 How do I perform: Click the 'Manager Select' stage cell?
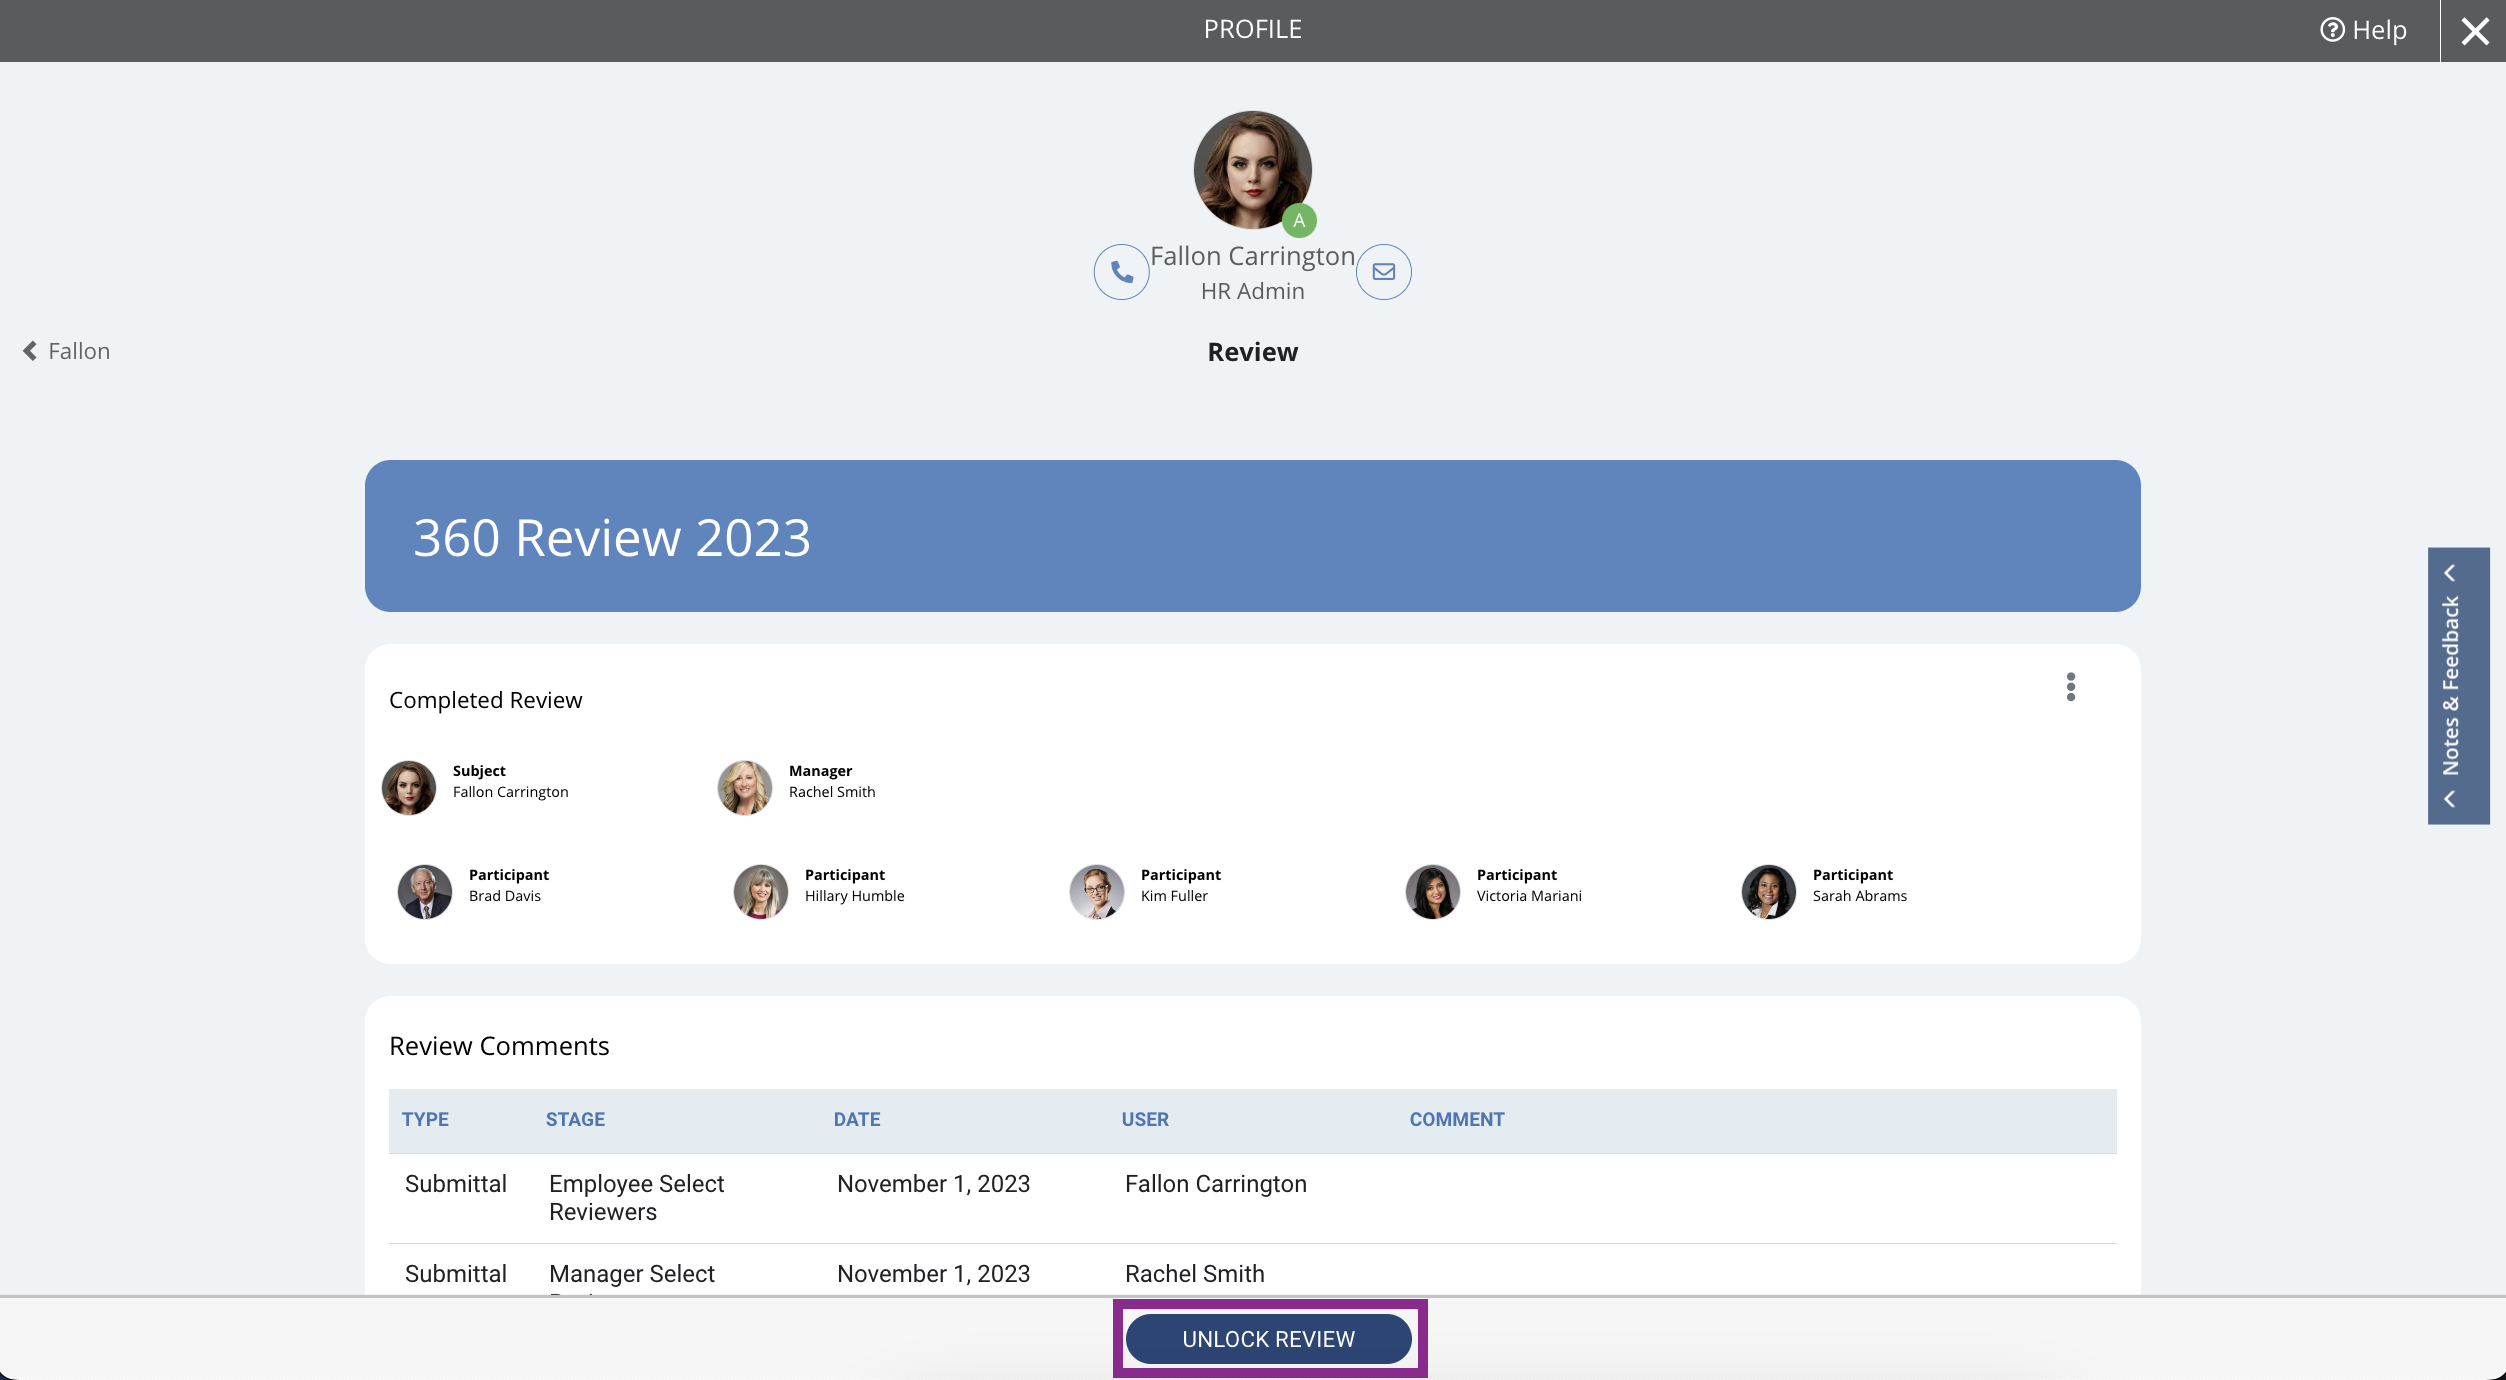pyautogui.click(x=632, y=1274)
